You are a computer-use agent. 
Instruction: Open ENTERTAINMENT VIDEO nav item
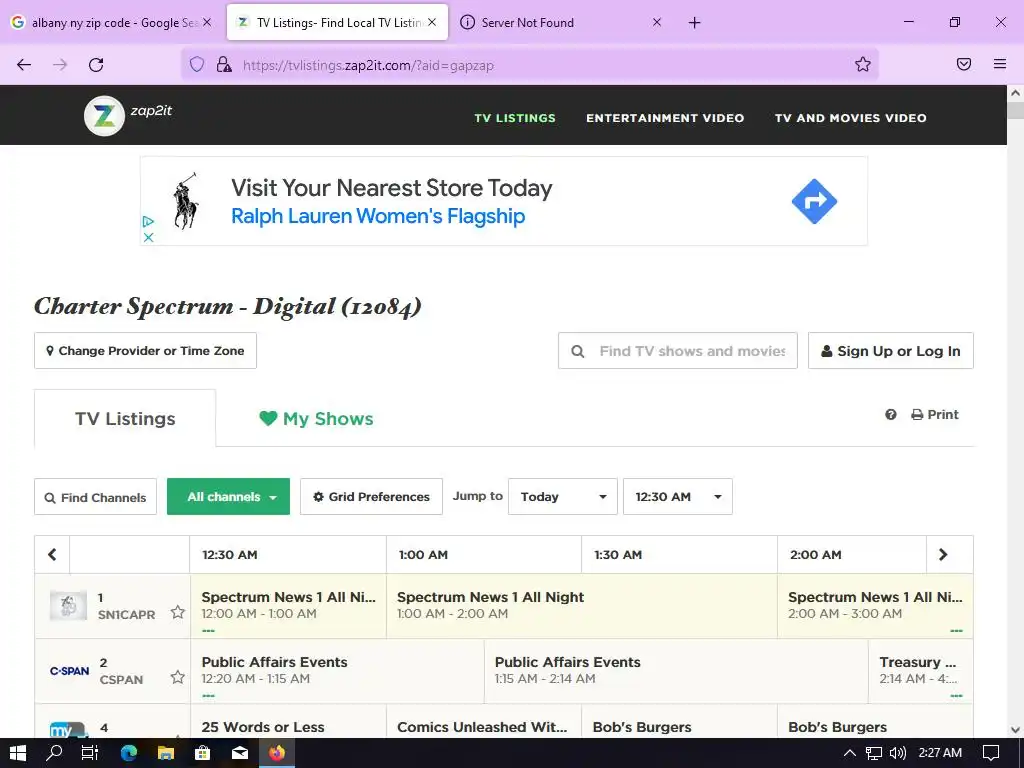665,118
